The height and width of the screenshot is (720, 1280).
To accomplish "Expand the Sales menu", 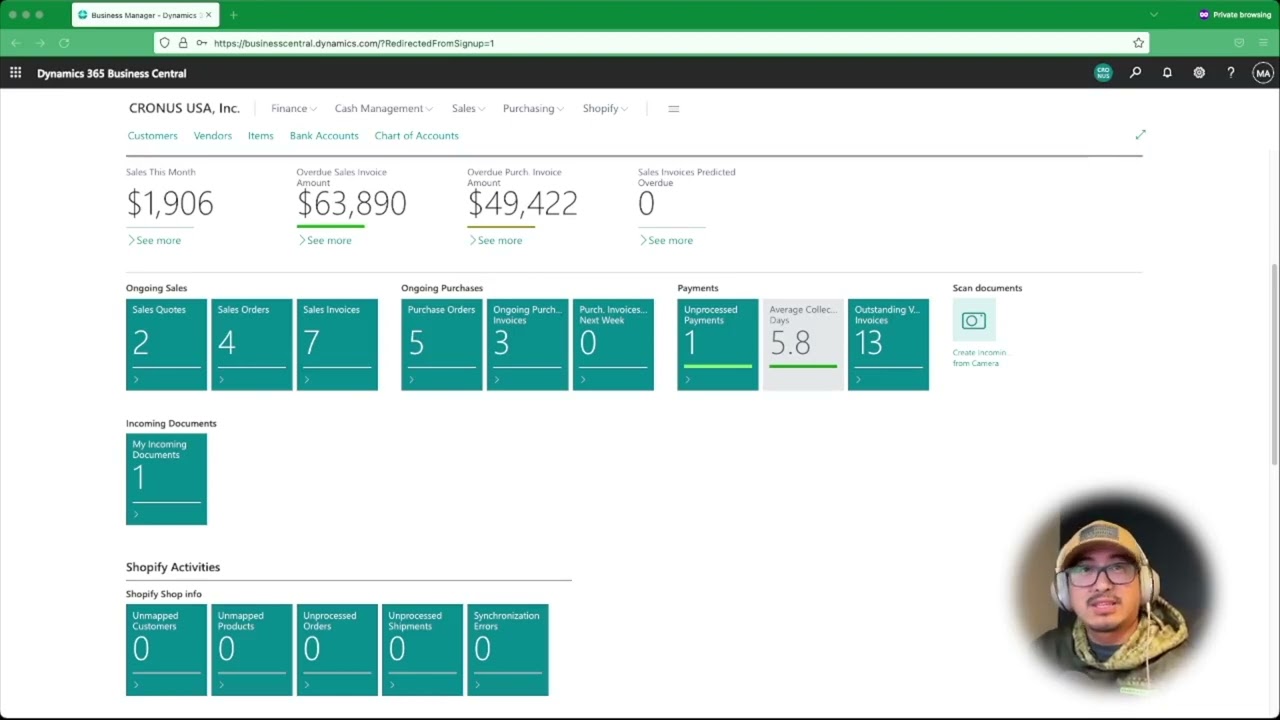I will point(468,108).
